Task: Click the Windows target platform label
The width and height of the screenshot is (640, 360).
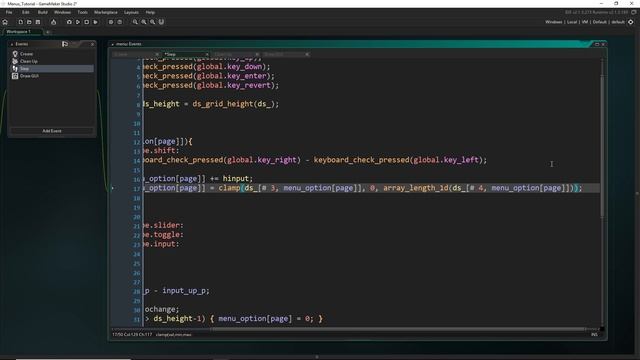Action: coord(553,22)
